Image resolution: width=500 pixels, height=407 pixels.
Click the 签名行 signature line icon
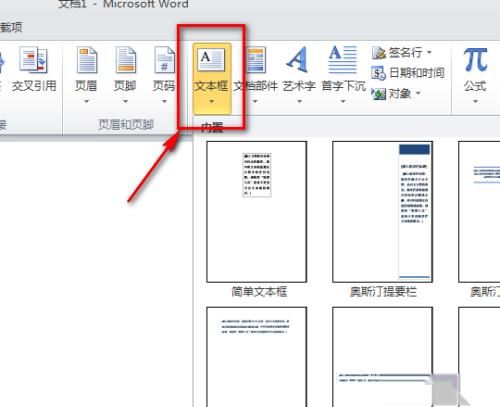[x=379, y=53]
